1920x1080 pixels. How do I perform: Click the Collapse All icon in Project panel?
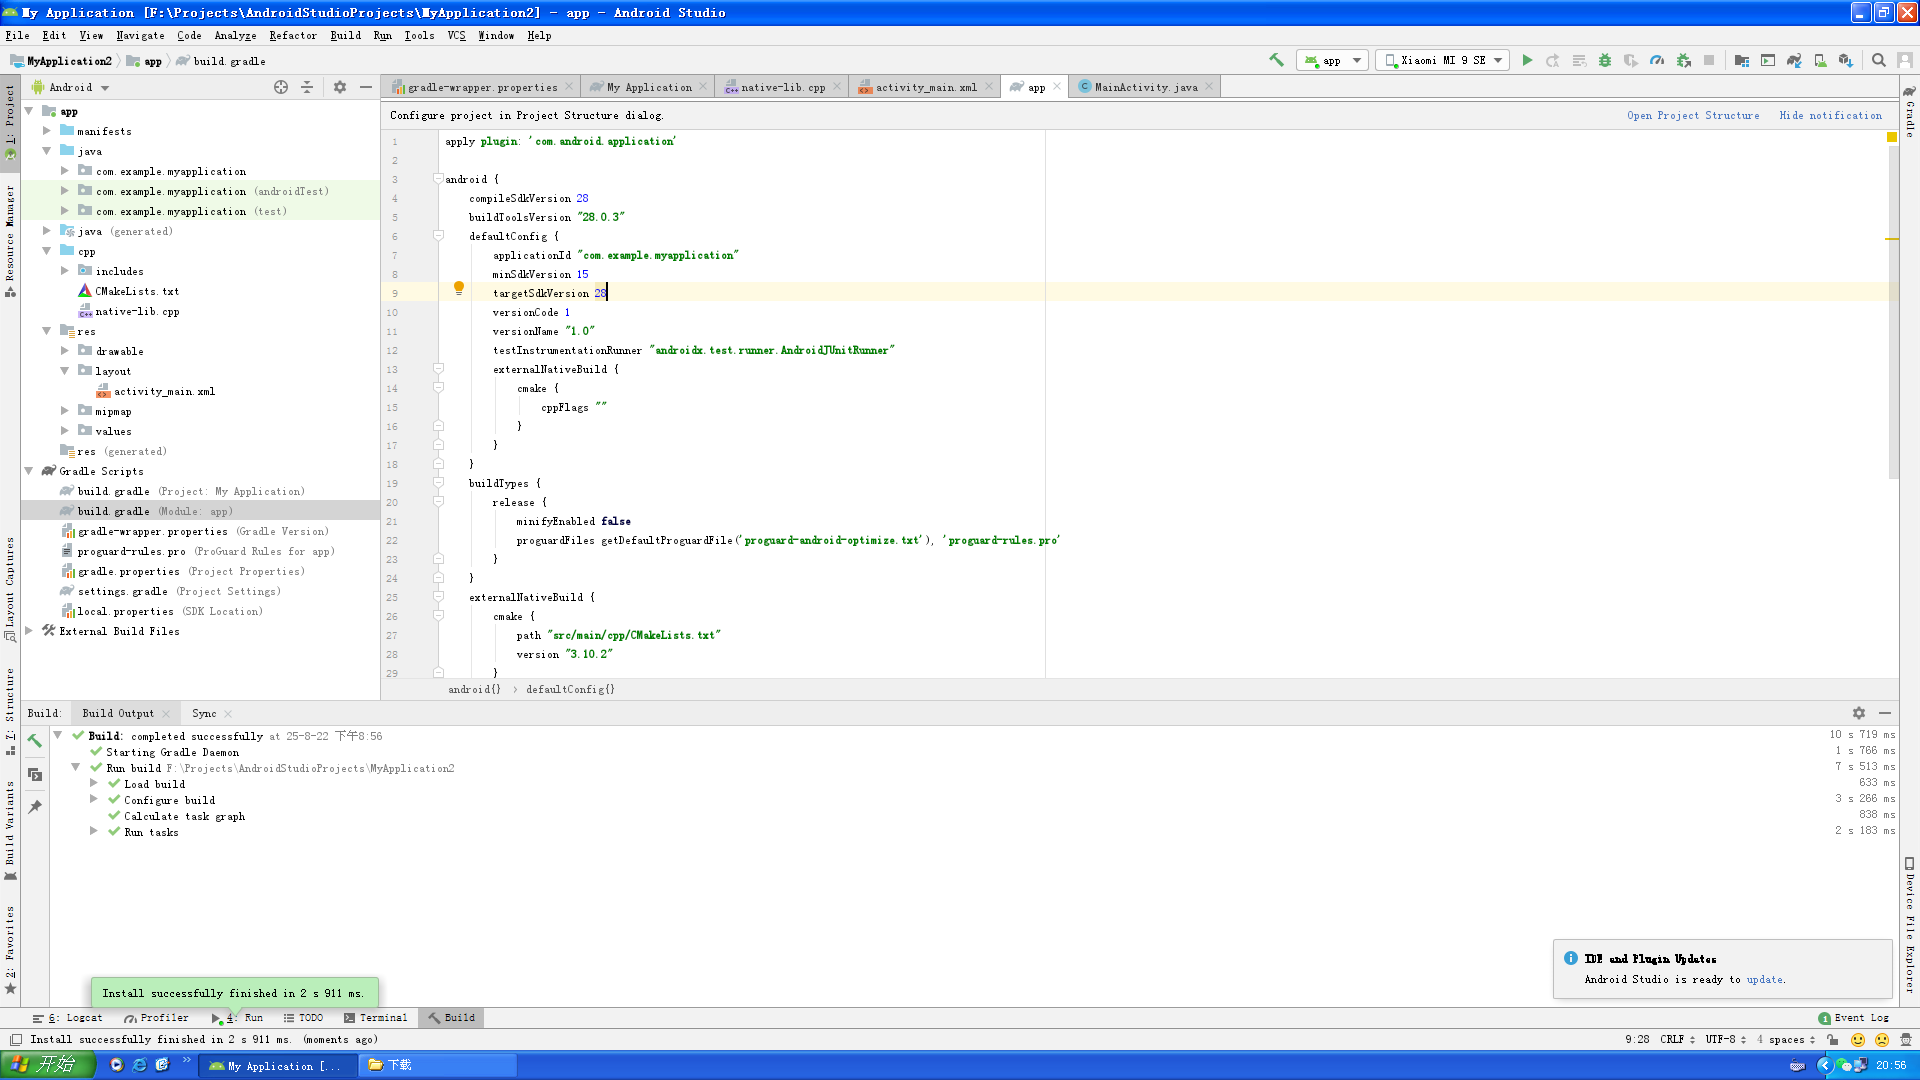307,87
